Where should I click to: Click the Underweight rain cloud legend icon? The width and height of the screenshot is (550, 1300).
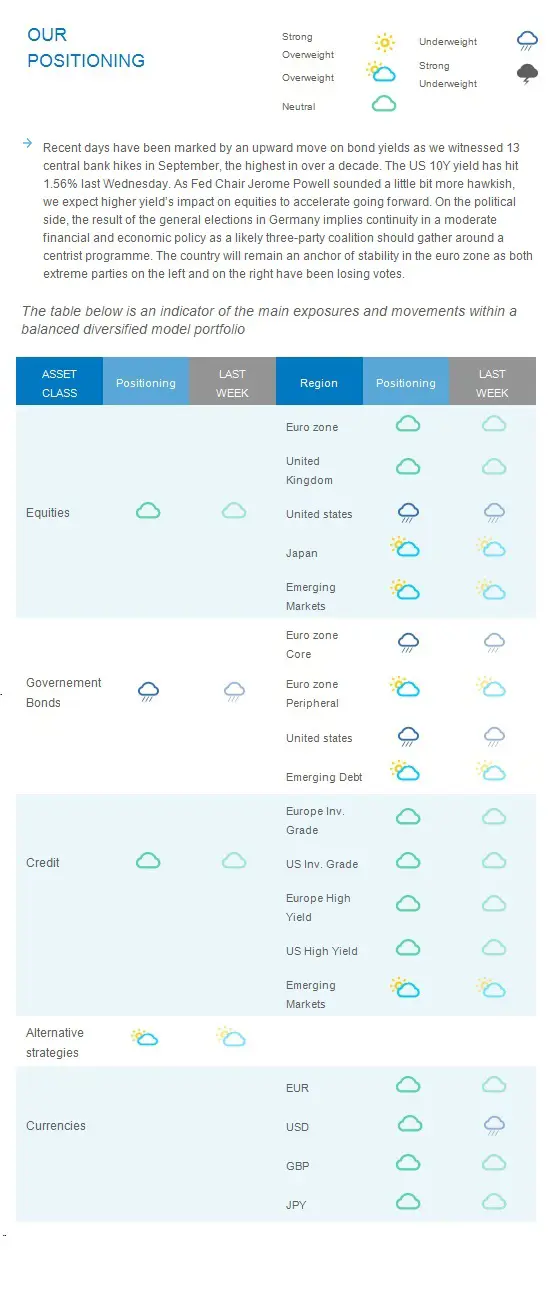pyautogui.click(x=527, y=41)
